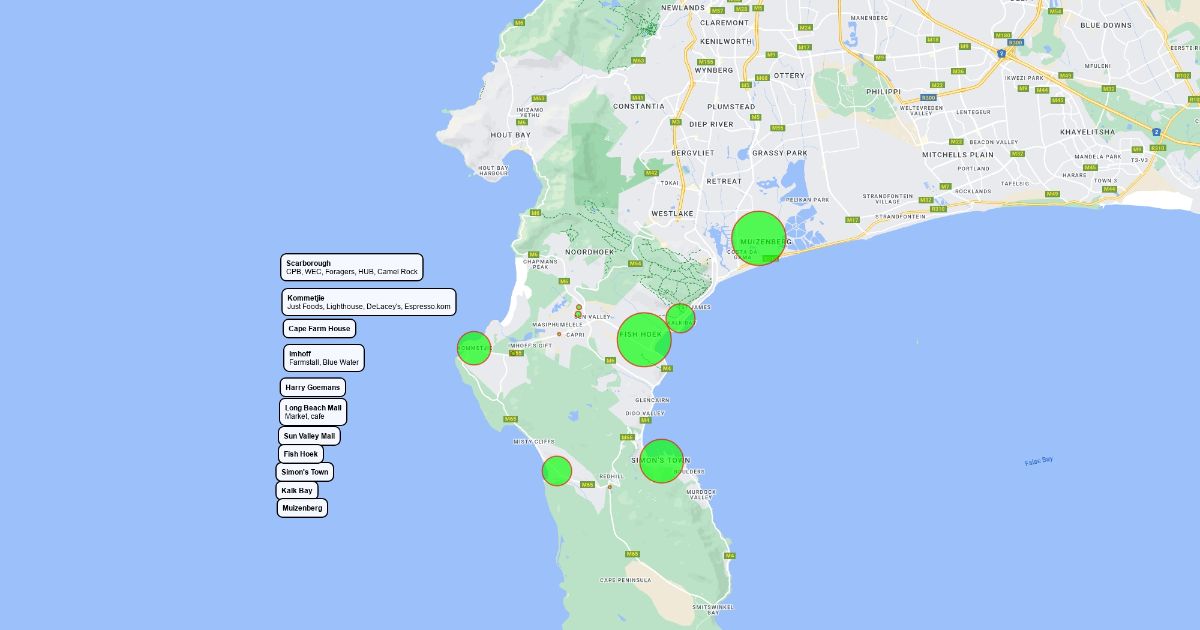Select green circle below Misty Cliffs
This screenshot has width=1200, height=630.
557,470
